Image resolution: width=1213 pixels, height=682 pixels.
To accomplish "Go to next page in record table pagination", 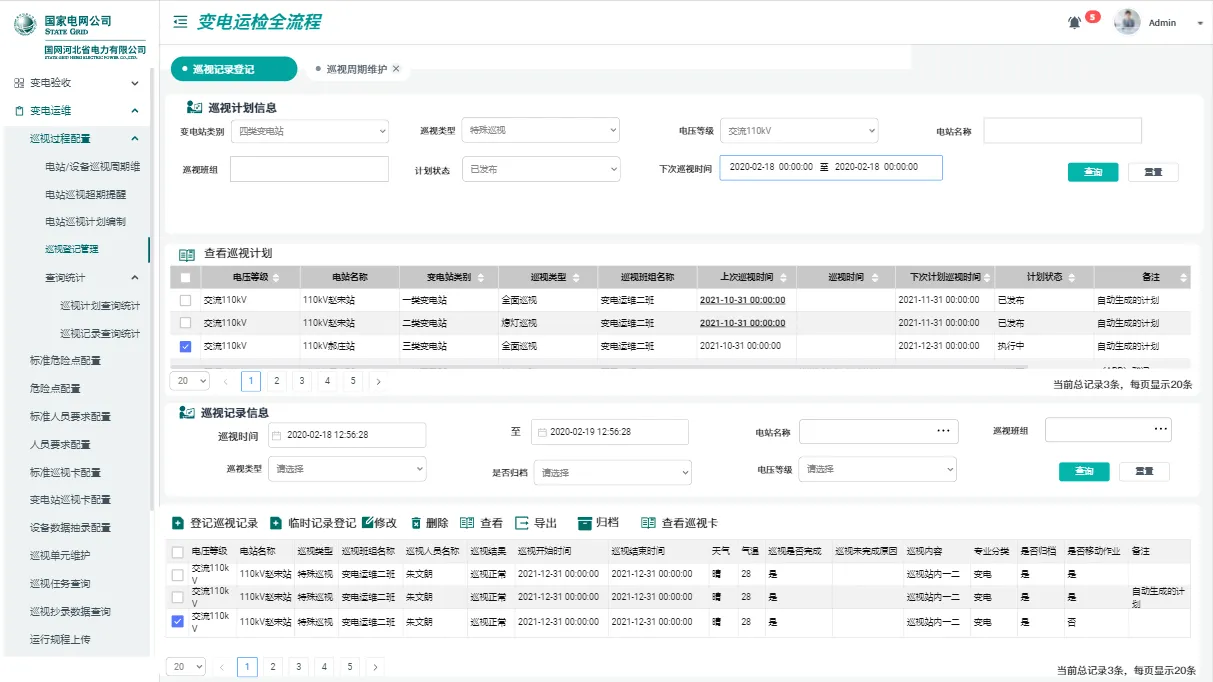I will 375,666.
